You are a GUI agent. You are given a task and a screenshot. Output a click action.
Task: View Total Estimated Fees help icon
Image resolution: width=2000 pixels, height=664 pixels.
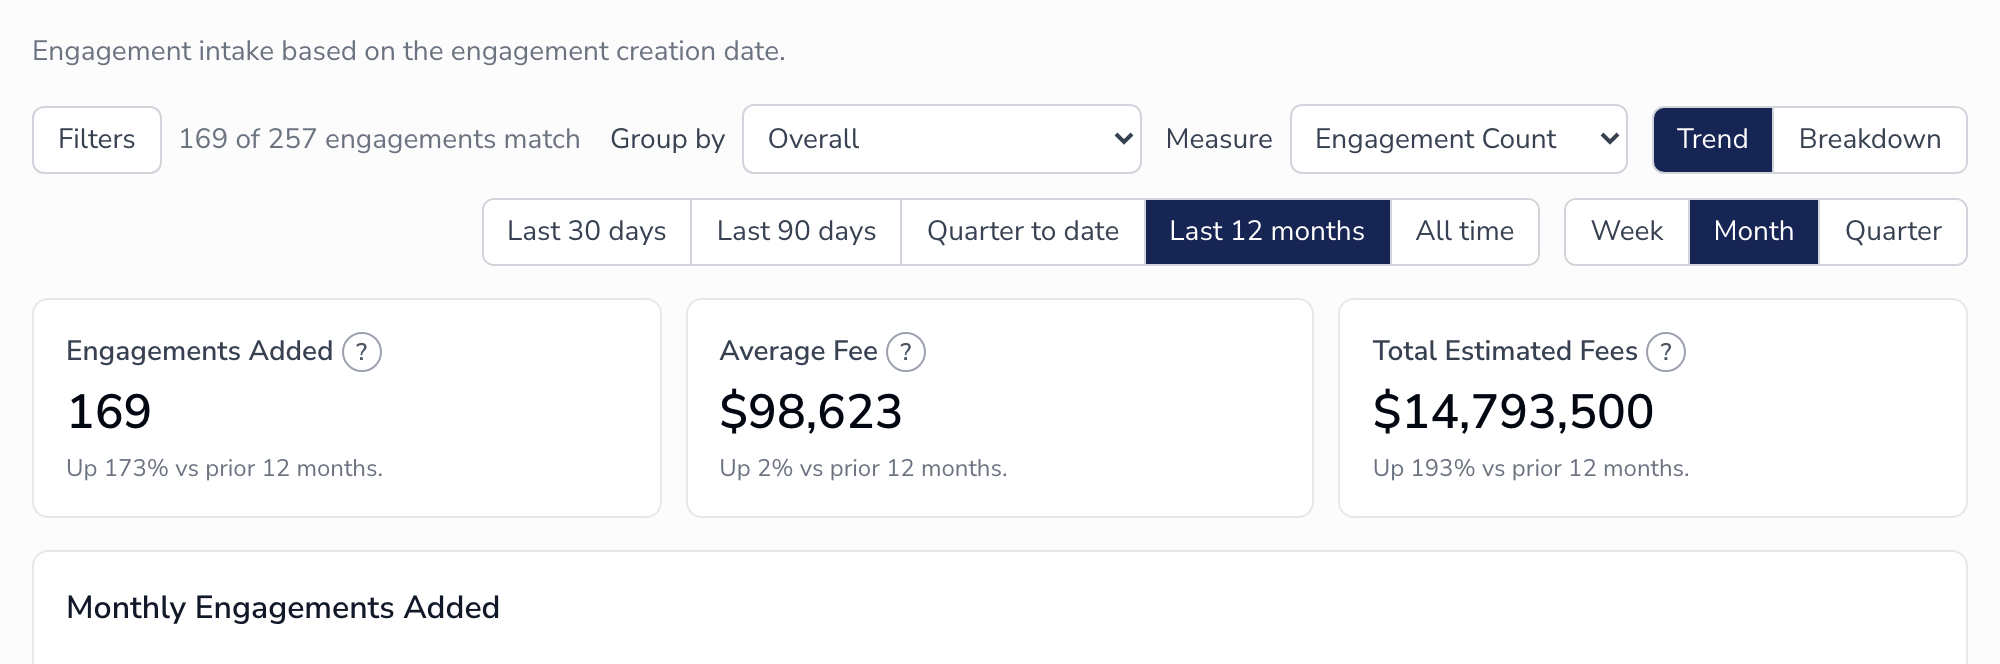tap(1666, 352)
